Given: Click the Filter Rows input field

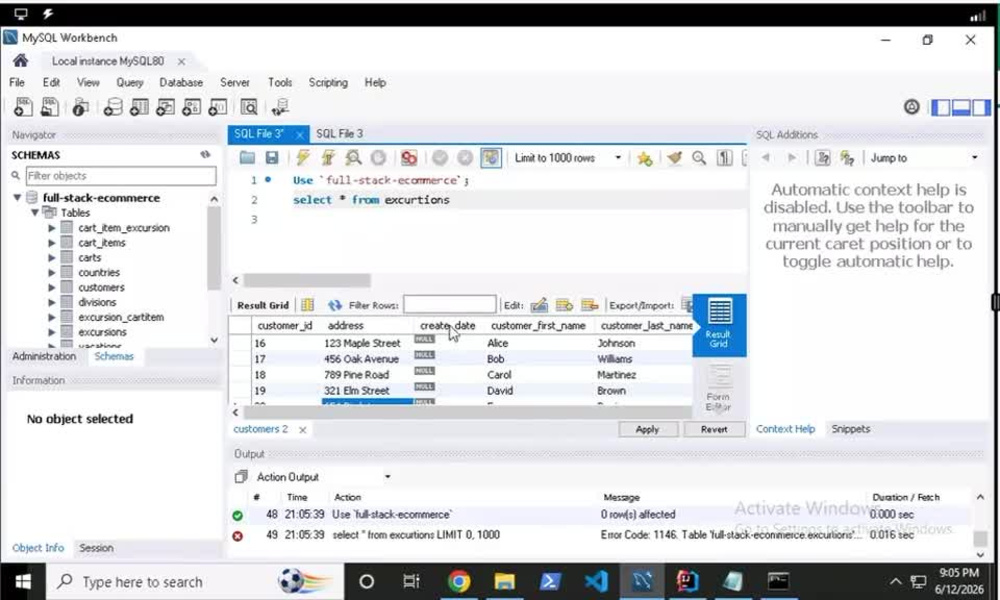Looking at the screenshot, I should tap(450, 305).
